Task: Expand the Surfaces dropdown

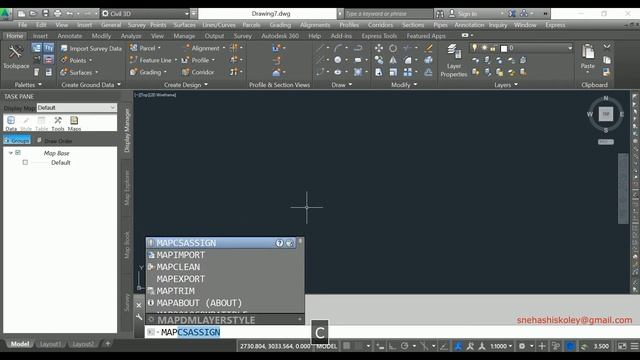Action: [x=97, y=72]
